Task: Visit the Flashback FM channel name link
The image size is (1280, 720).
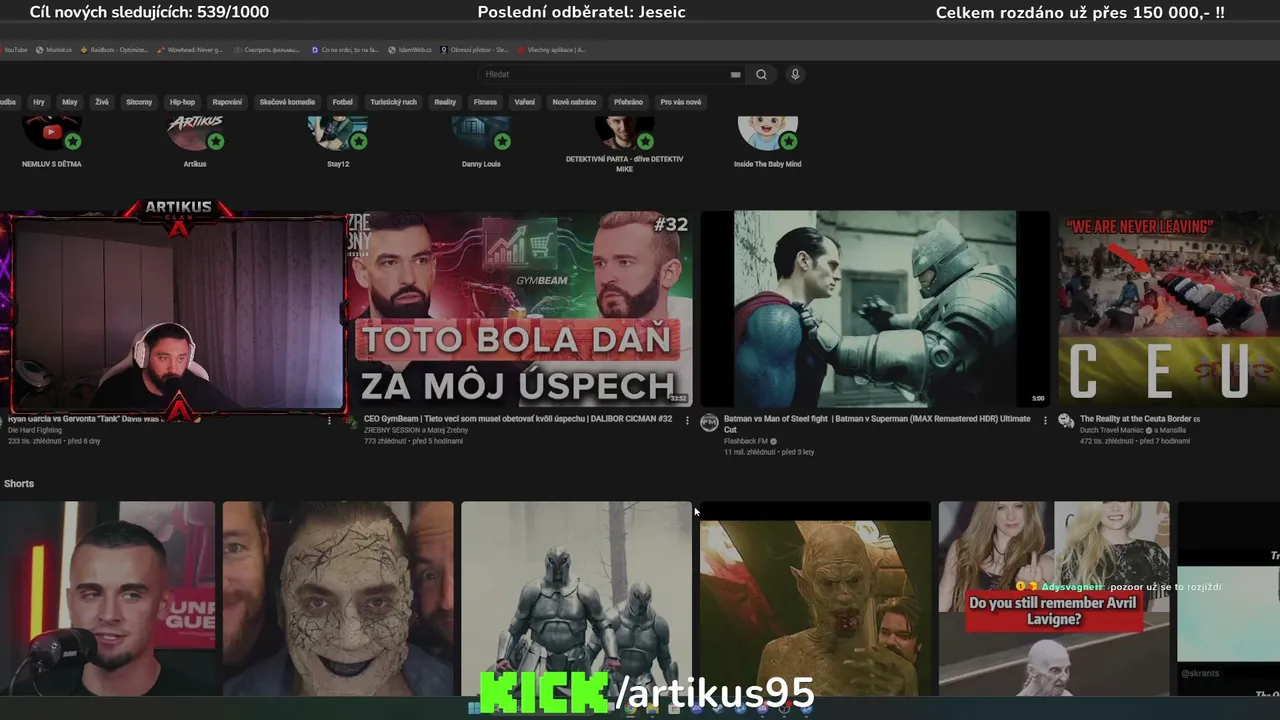Action: pyautogui.click(x=745, y=441)
